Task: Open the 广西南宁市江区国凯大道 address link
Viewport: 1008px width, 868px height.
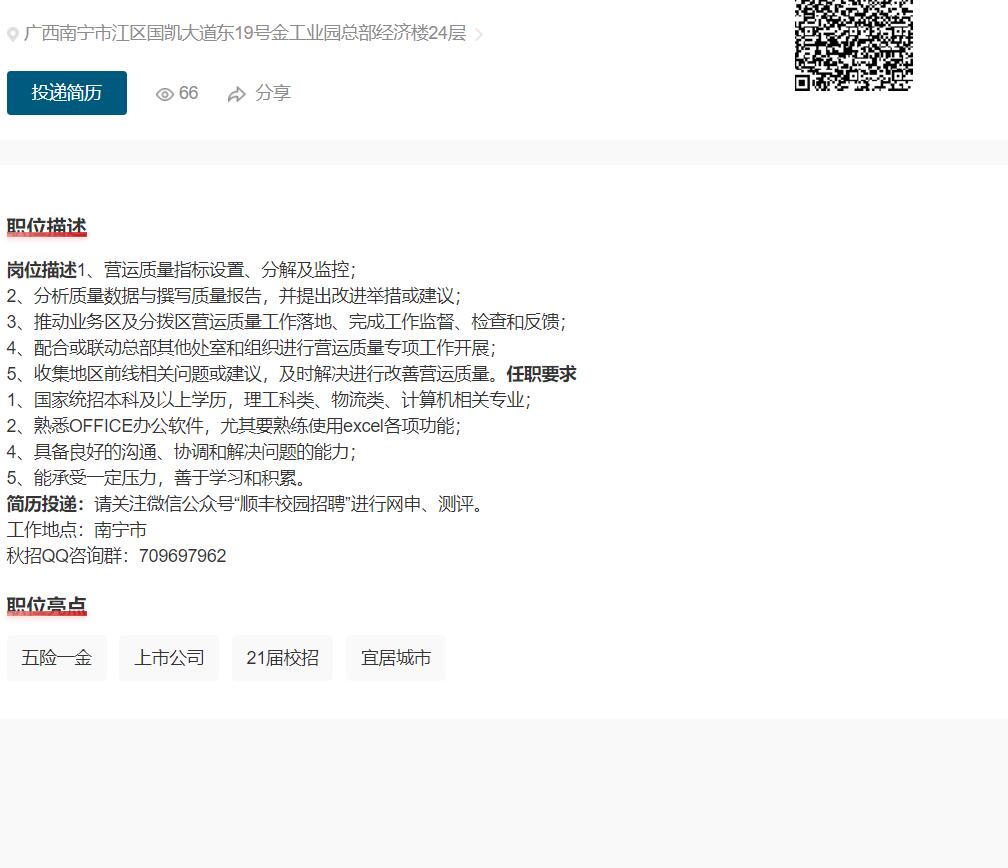Action: tap(245, 33)
